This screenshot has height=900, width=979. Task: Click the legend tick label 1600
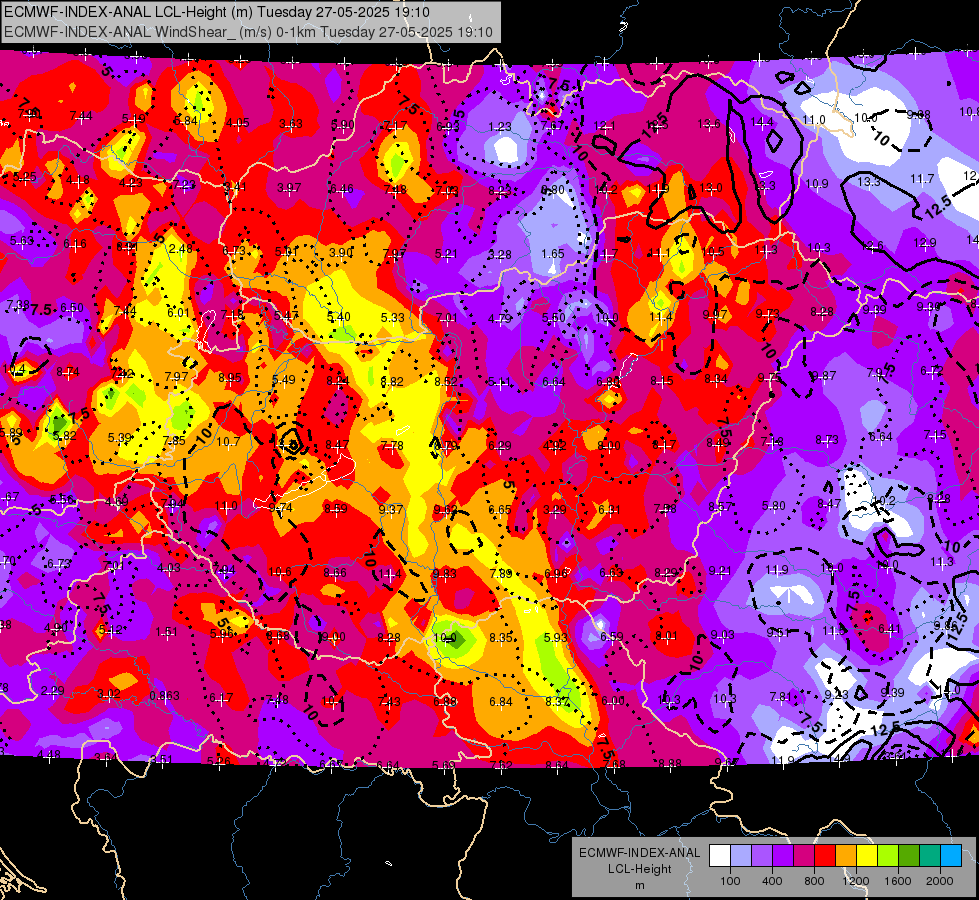(x=898, y=881)
